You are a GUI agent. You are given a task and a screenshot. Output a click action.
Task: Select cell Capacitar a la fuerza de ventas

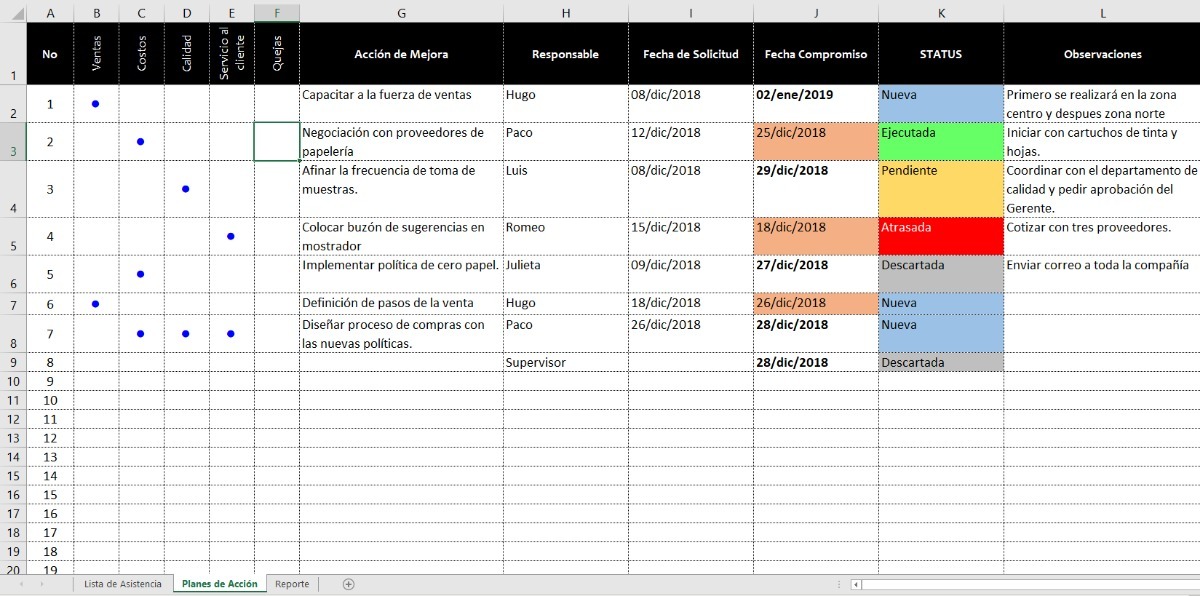401,104
